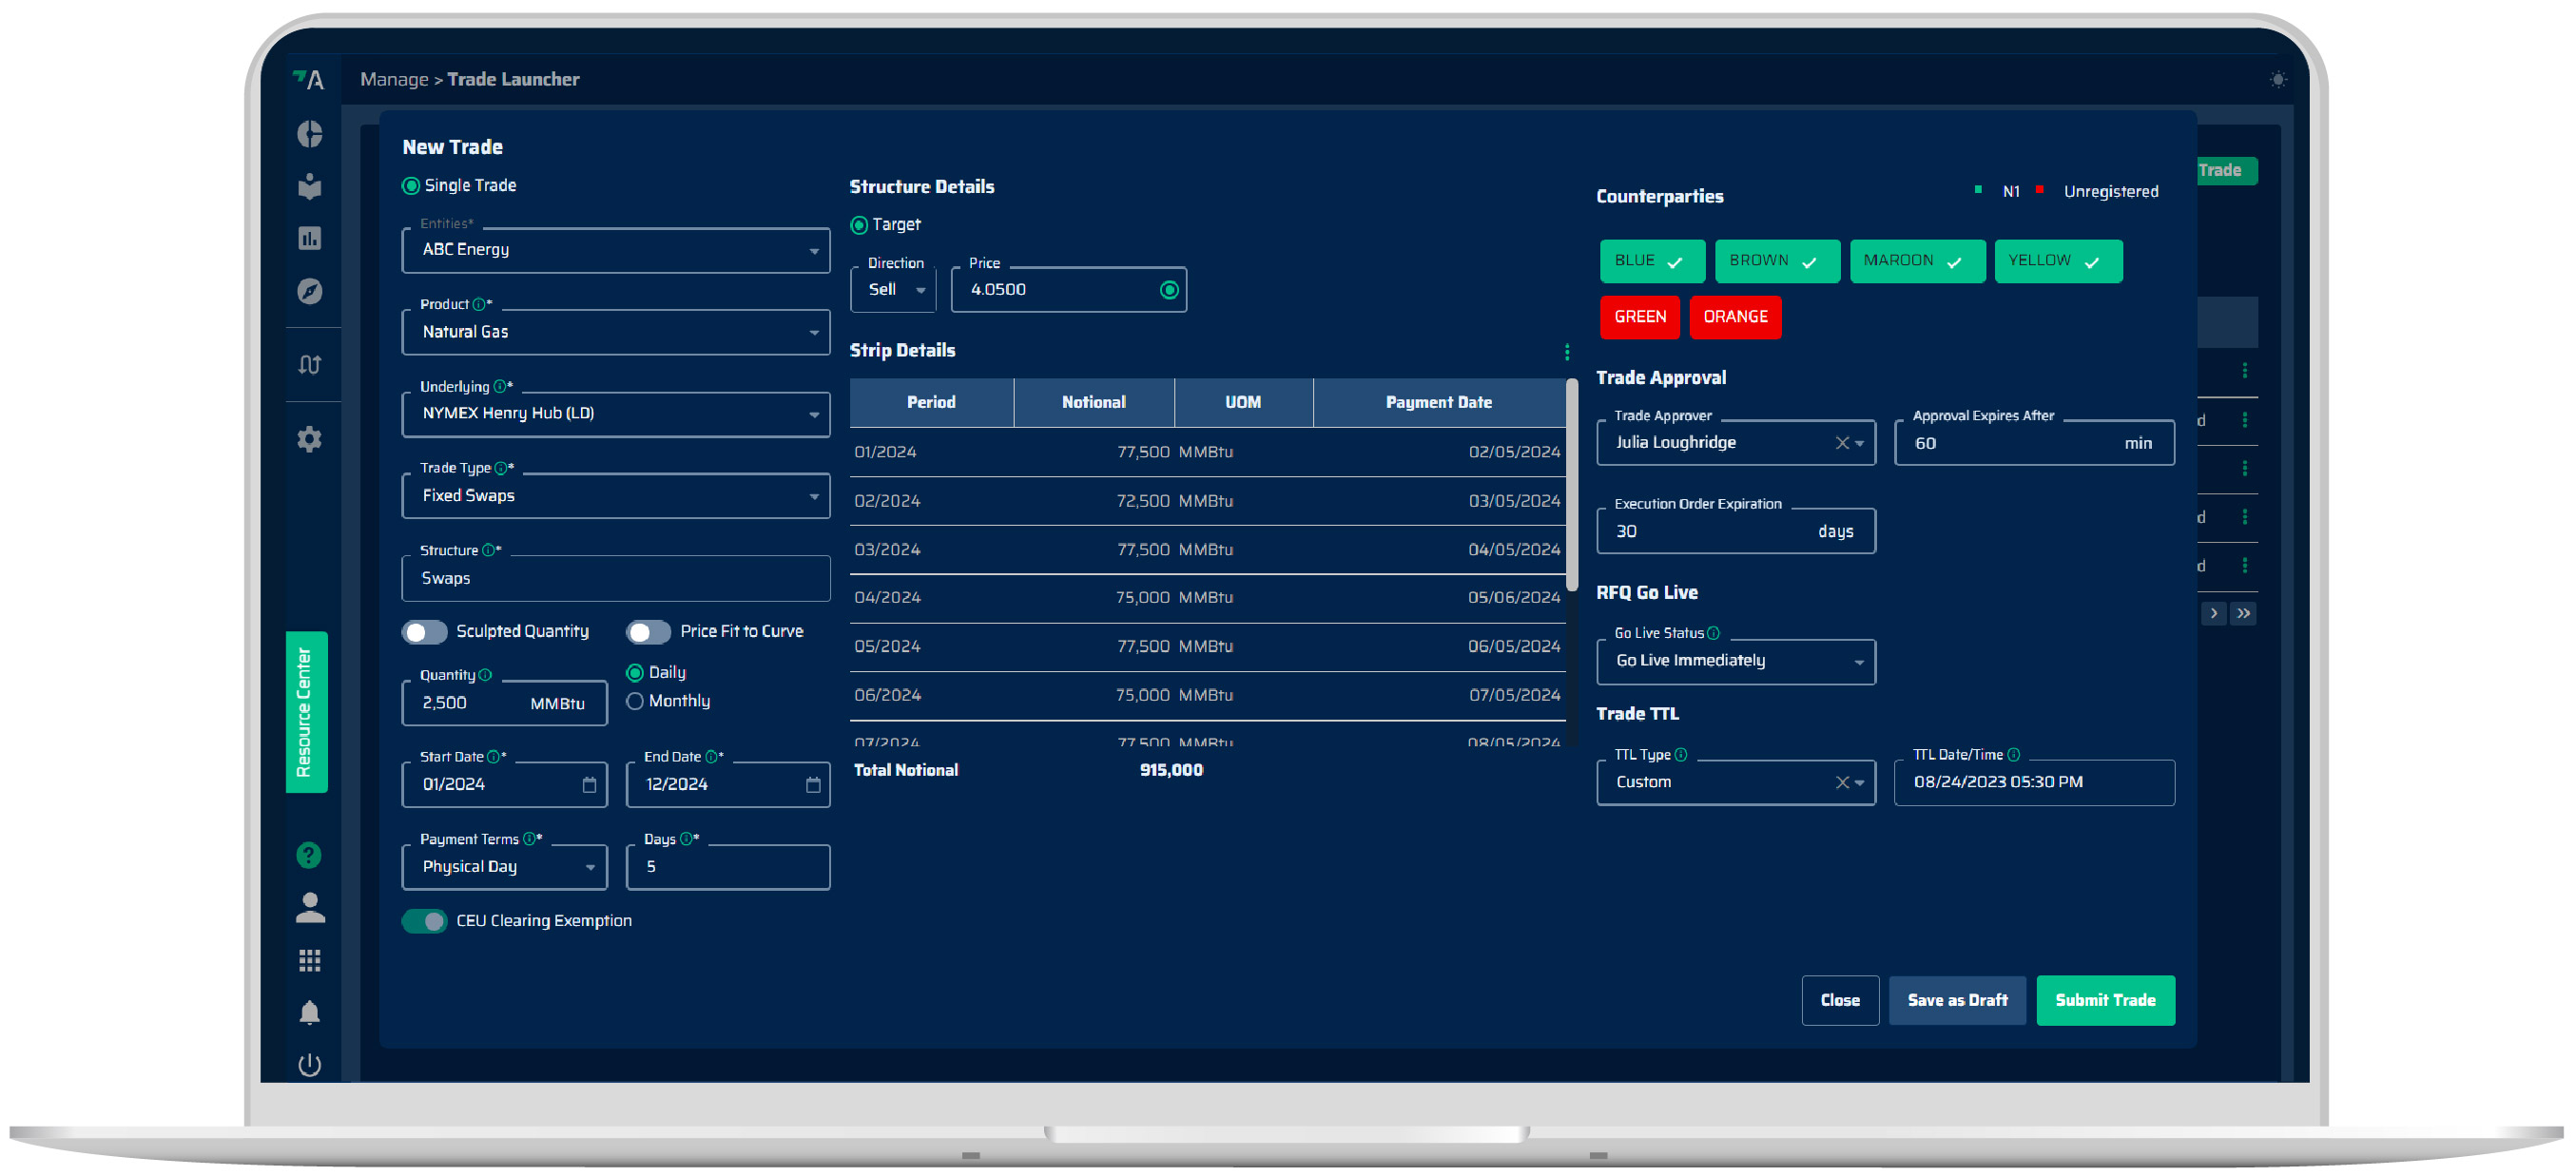The image size is (2576, 1176).
Task: Click the Manage breadcrumb item
Action: 394,79
